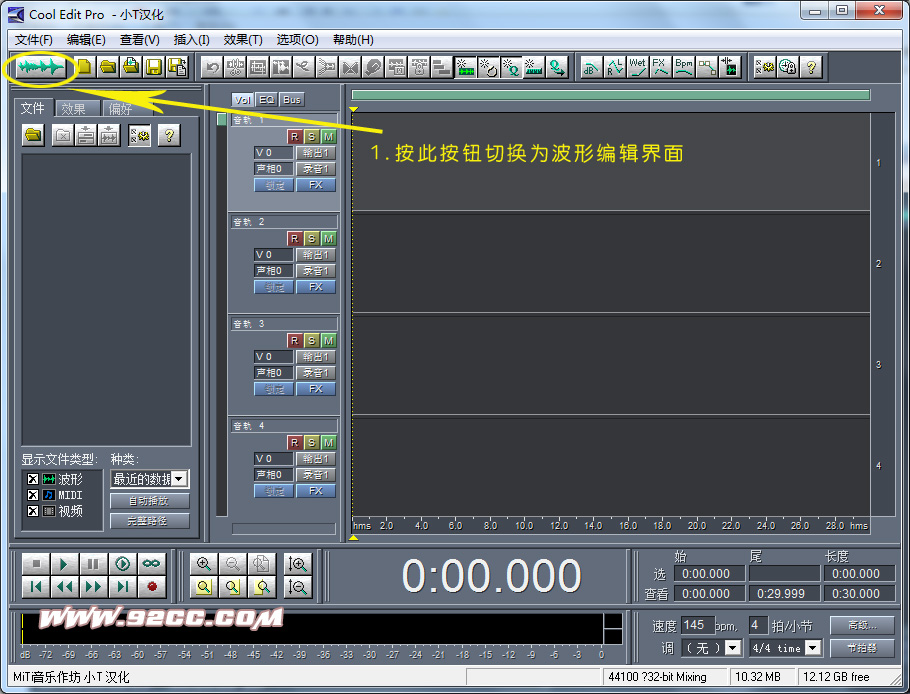Toggle the MIDI file type checkbox
The height and width of the screenshot is (694, 910).
(33, 495)
